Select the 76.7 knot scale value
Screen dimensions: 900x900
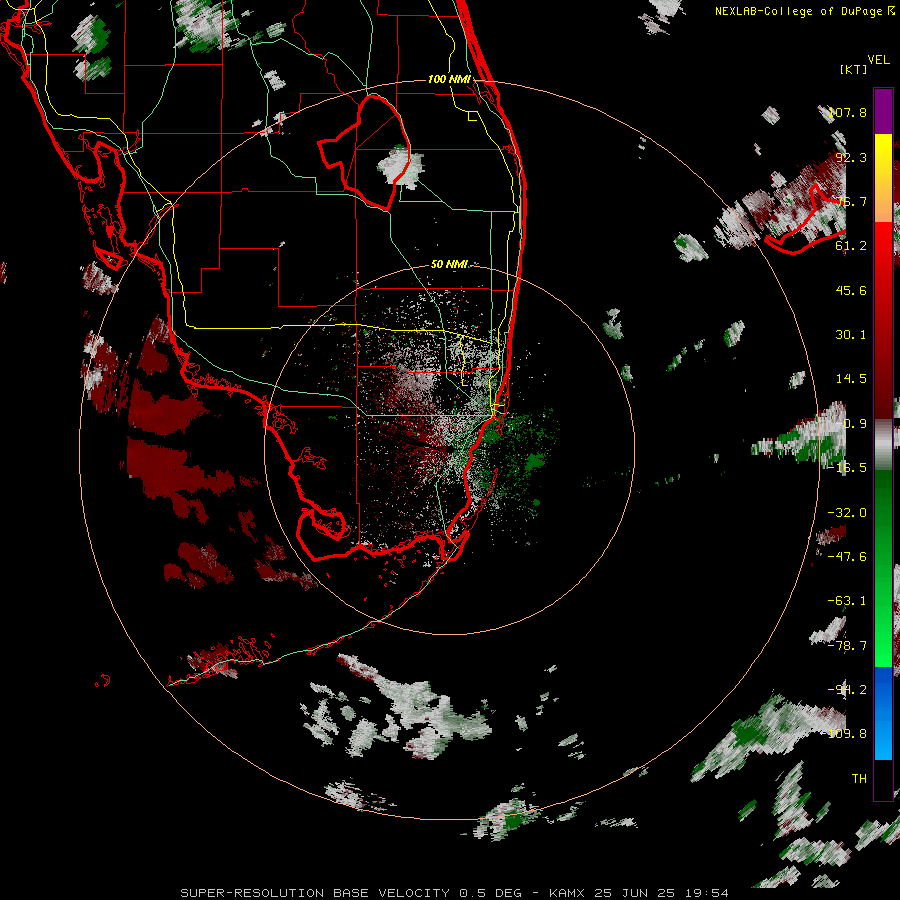click(851, 201)
